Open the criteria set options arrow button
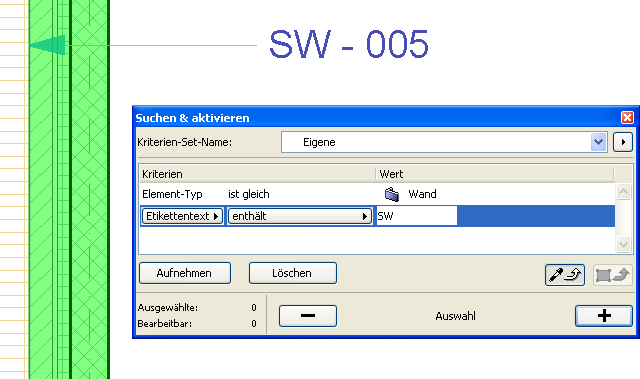This screenshot has width=640, height=379. coord(622,142)
